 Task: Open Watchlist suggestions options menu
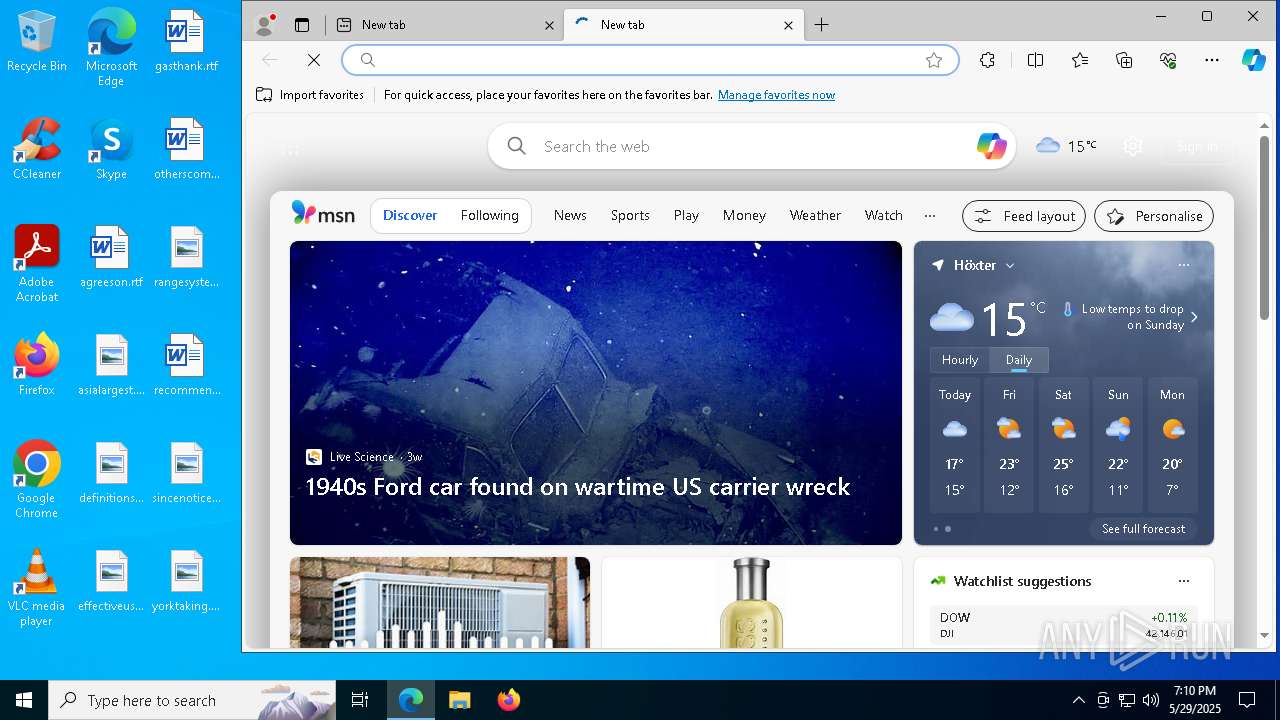[1184, 581]
